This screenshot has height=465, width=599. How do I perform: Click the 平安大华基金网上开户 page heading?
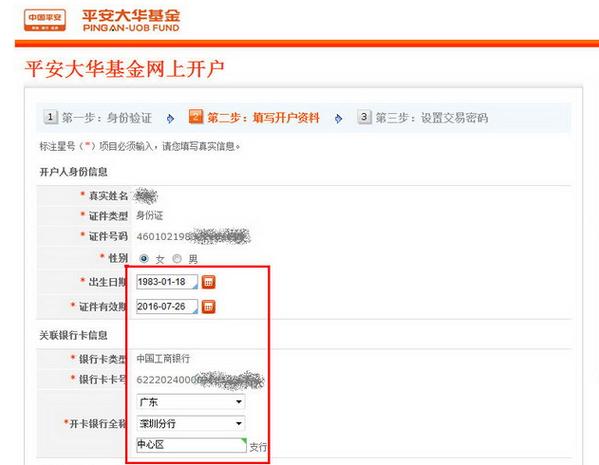point(125,69)
